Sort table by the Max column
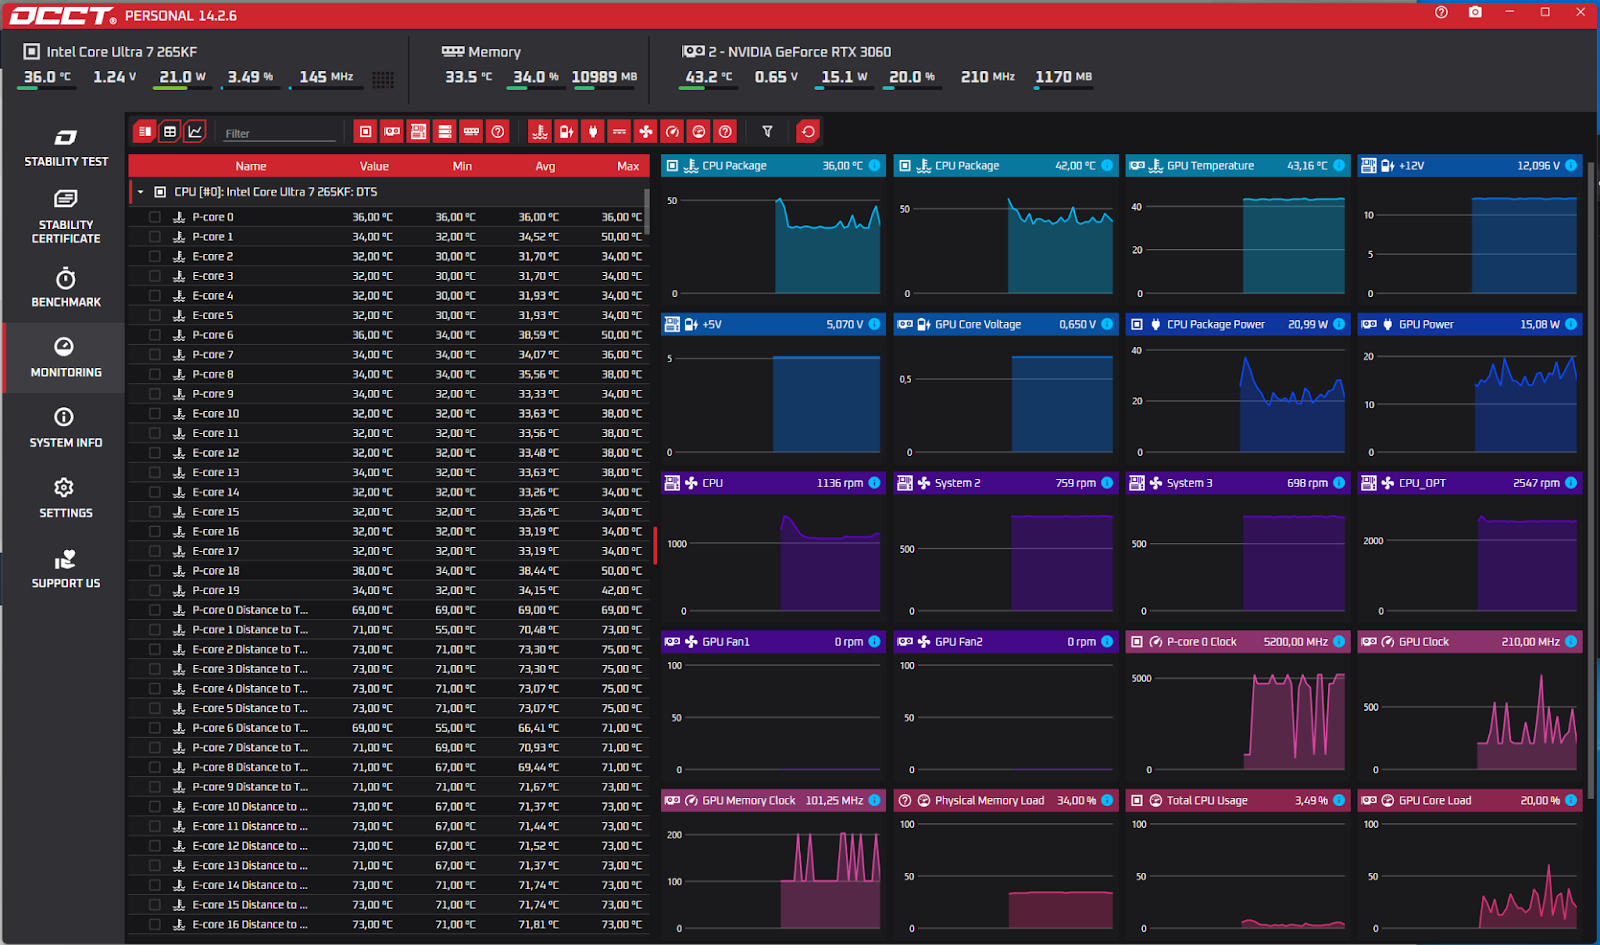1600x945 pixels. click(628, 166)
